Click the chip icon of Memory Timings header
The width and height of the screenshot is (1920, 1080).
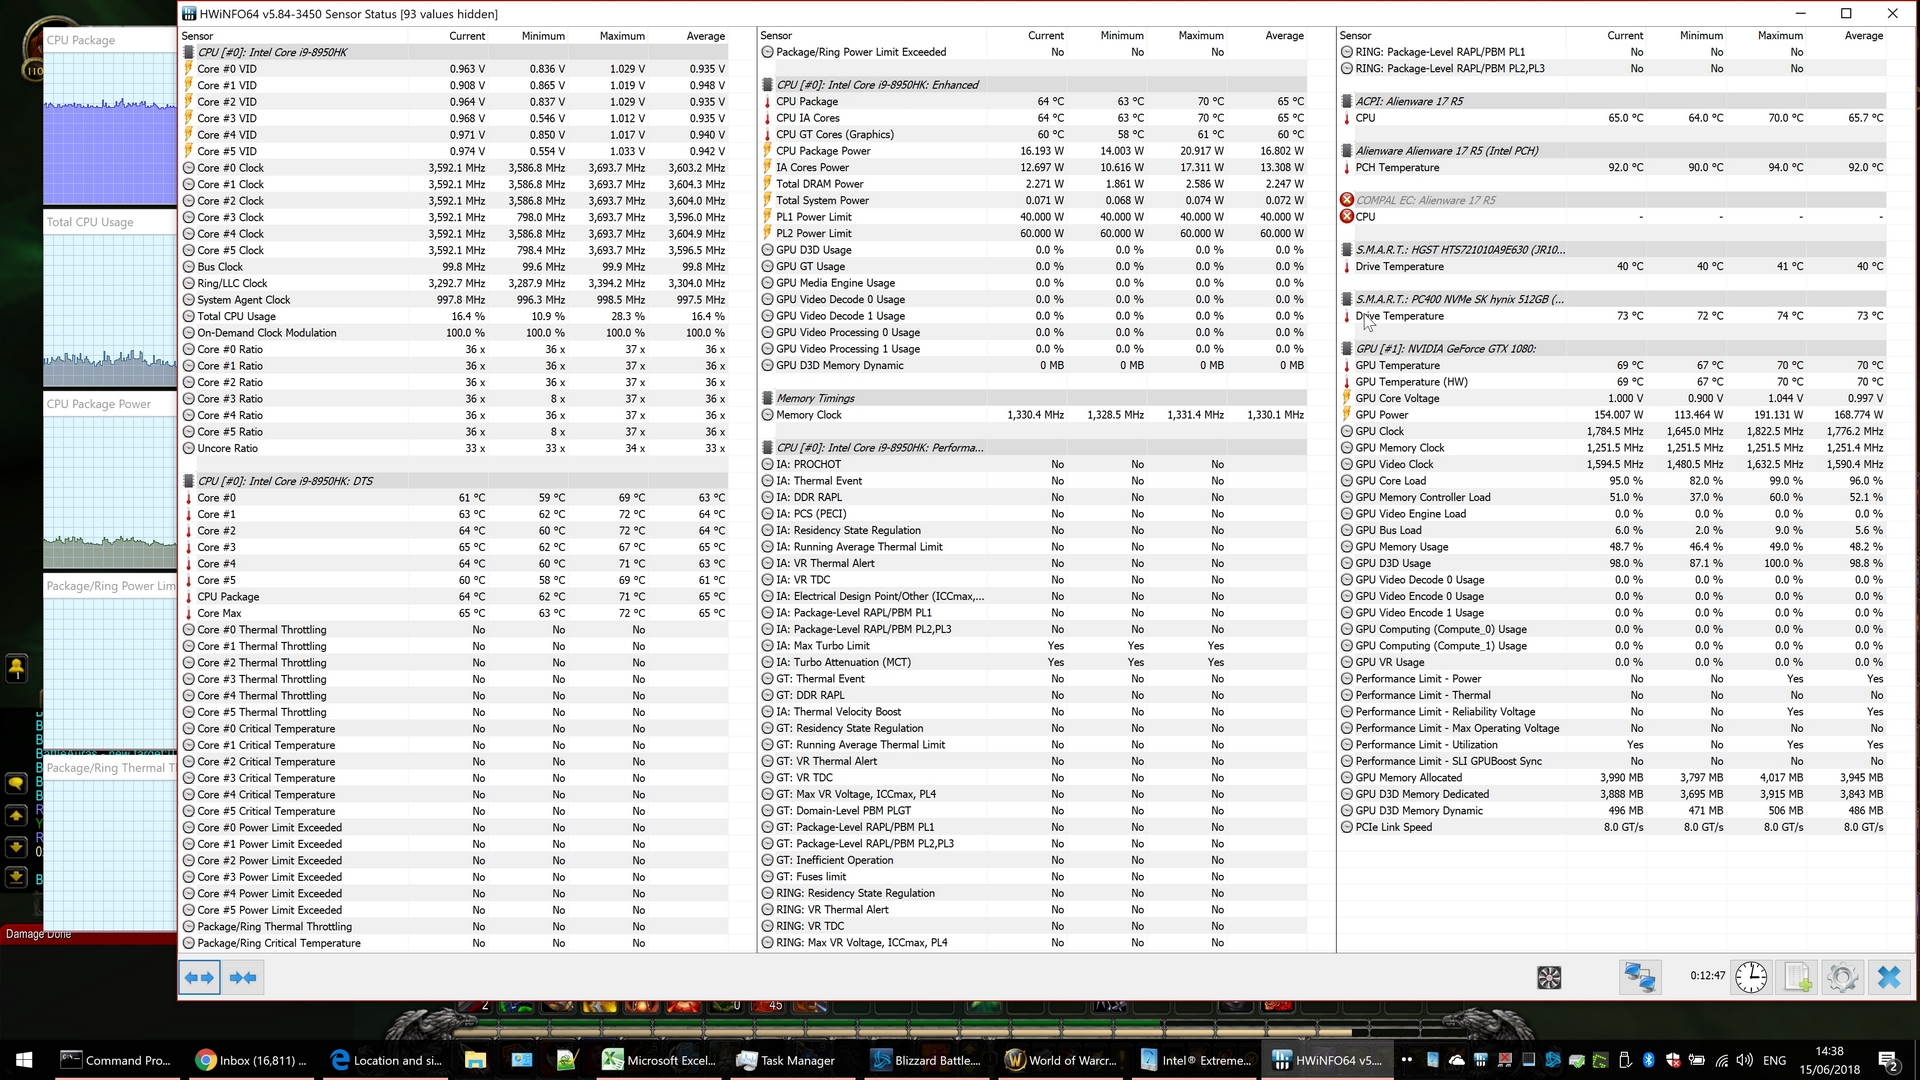click(x=767, y=398)
